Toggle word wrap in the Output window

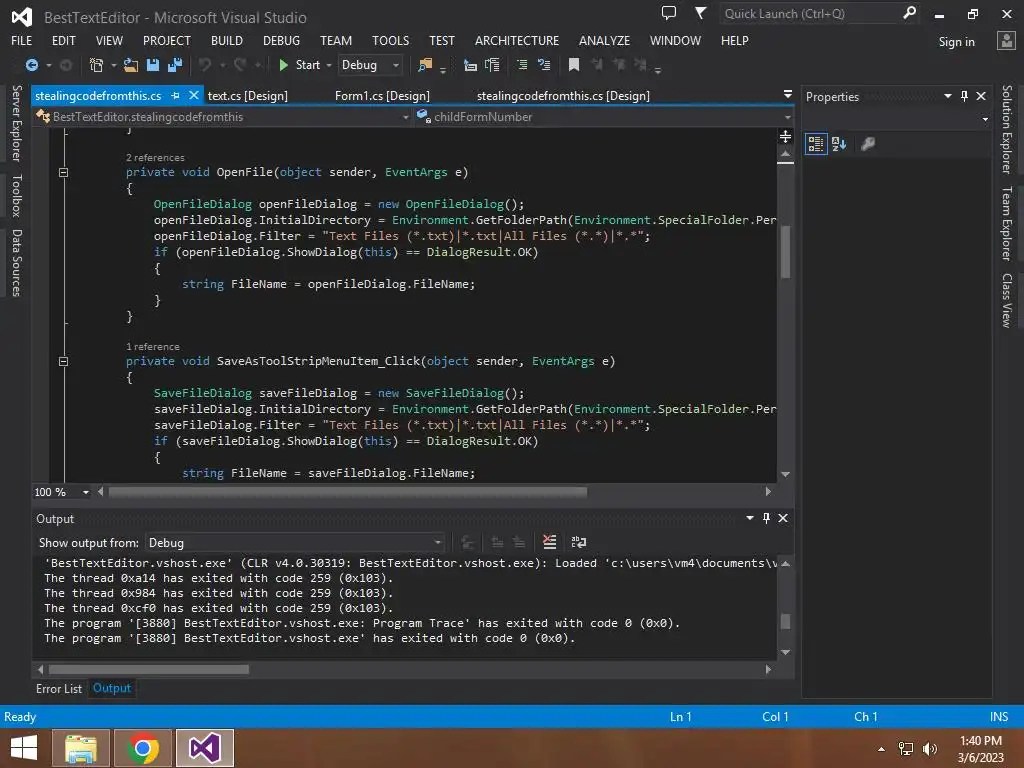pos(579,542)
